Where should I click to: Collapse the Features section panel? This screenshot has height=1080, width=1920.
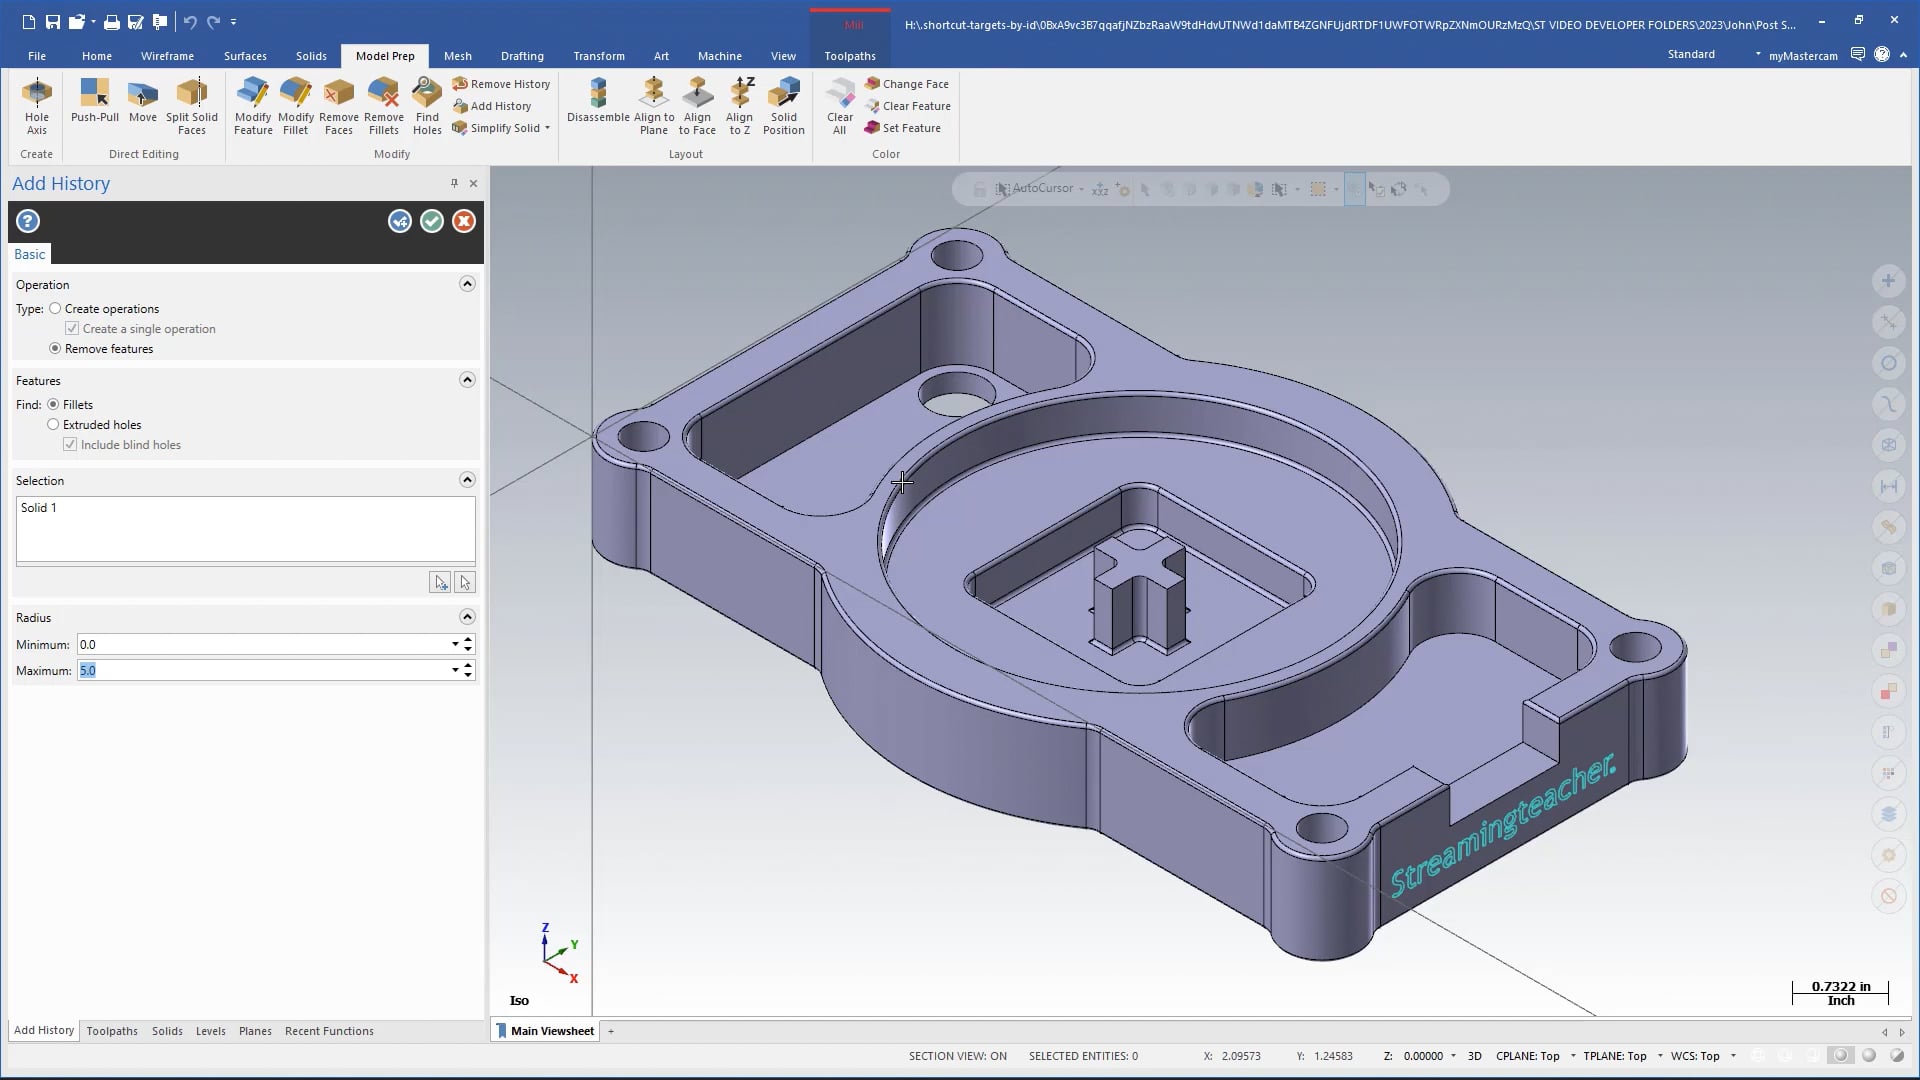(468, 380)
